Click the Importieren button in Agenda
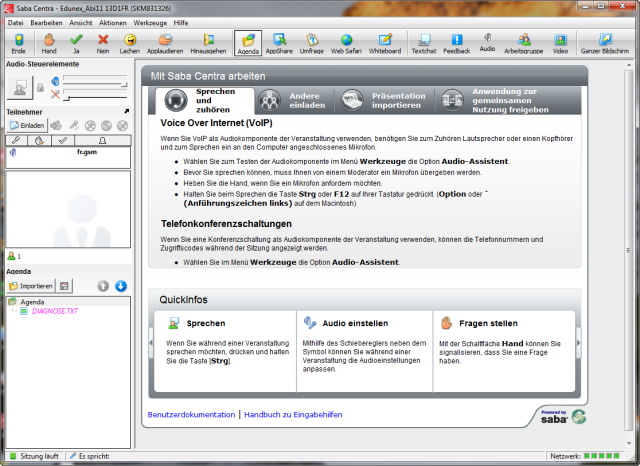The image size is (640, 466). point(31,286)
